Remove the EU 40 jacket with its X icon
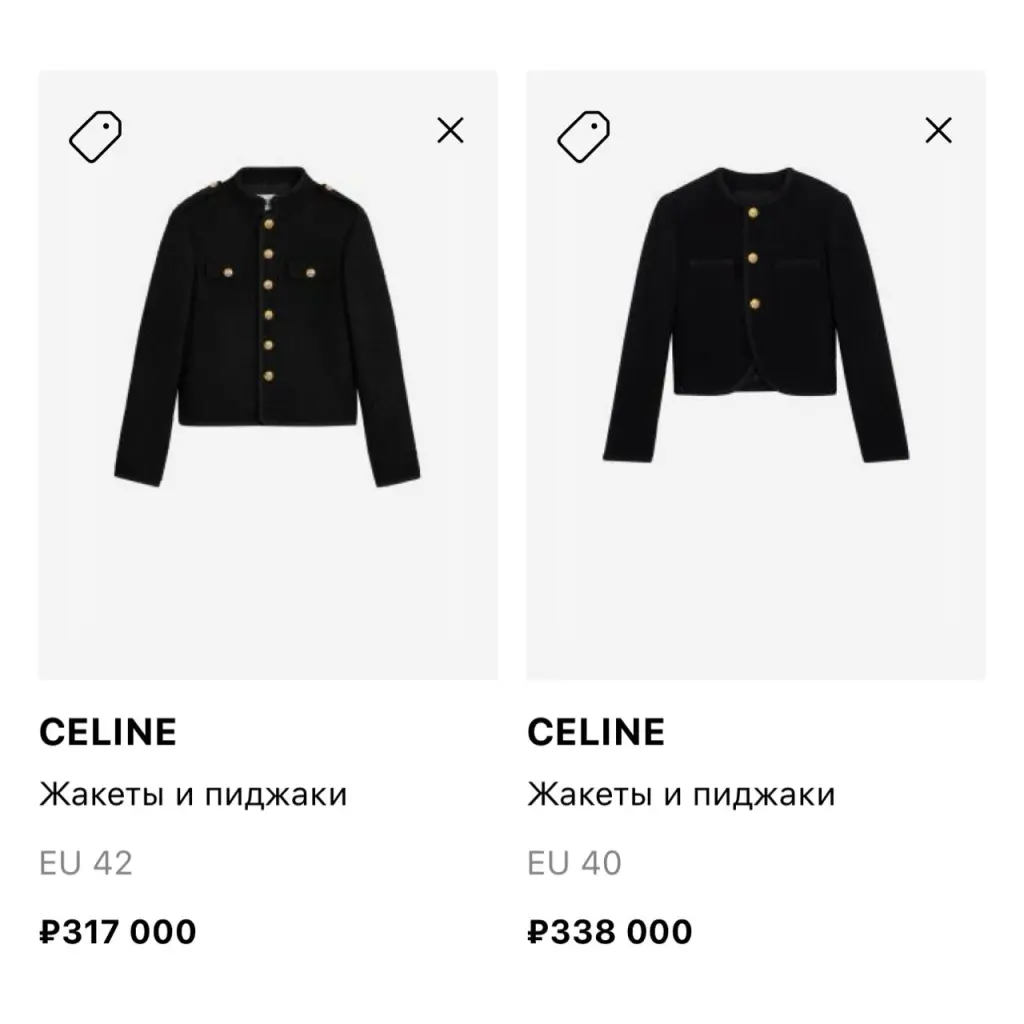This screenshot has width=1024, height=1024. [x=938, y=130]
